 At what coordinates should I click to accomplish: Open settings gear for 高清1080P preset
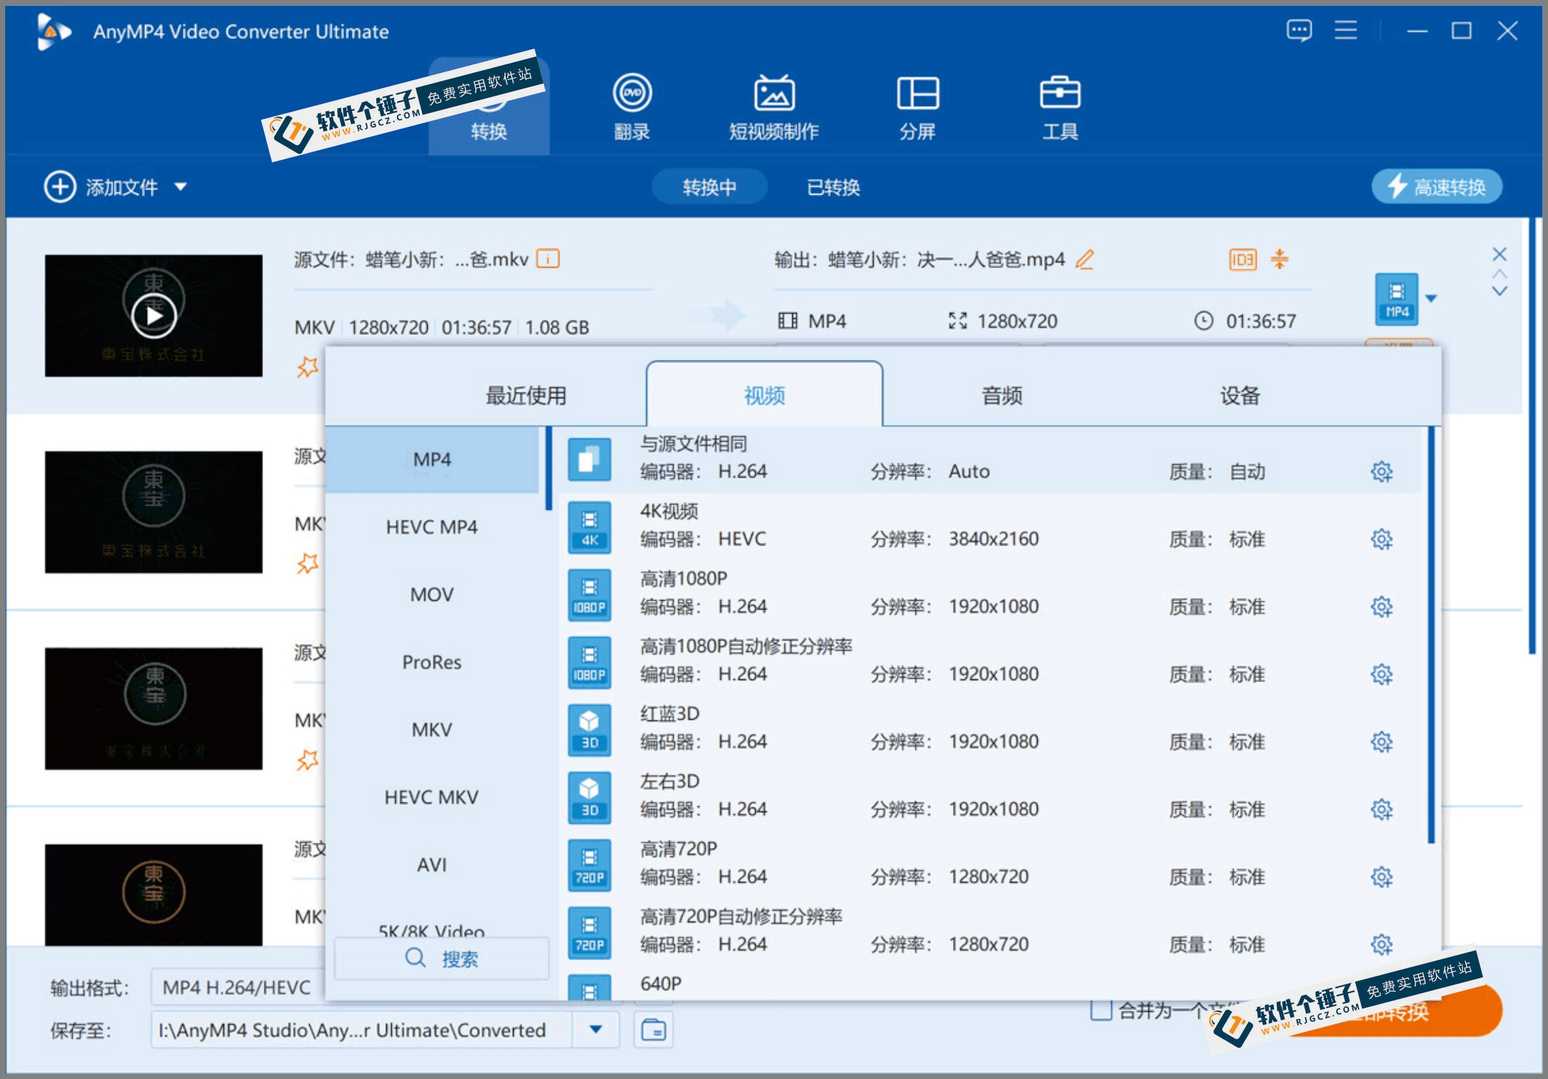pyautogui.click(x=1382, y=606)
